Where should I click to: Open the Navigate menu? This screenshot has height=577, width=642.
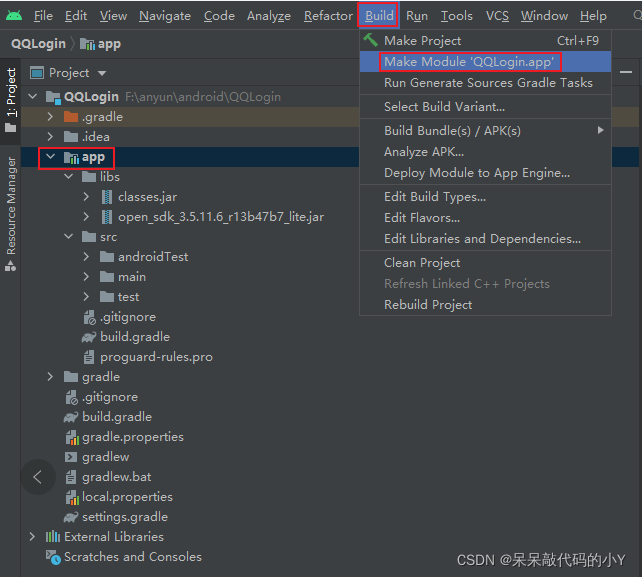[x=165, y=16]
